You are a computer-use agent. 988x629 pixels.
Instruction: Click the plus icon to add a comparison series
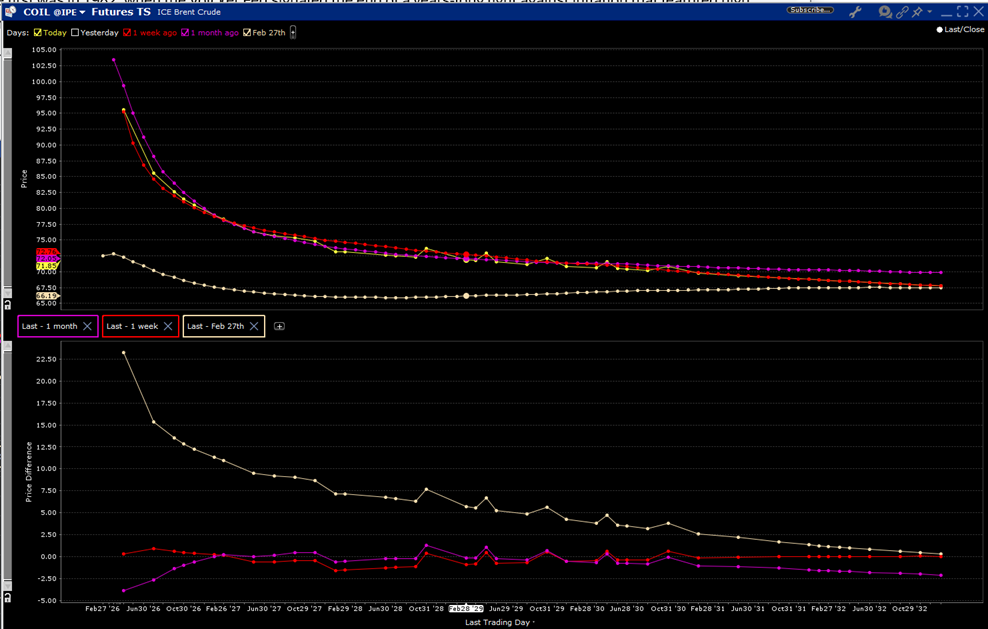point(280,325)
